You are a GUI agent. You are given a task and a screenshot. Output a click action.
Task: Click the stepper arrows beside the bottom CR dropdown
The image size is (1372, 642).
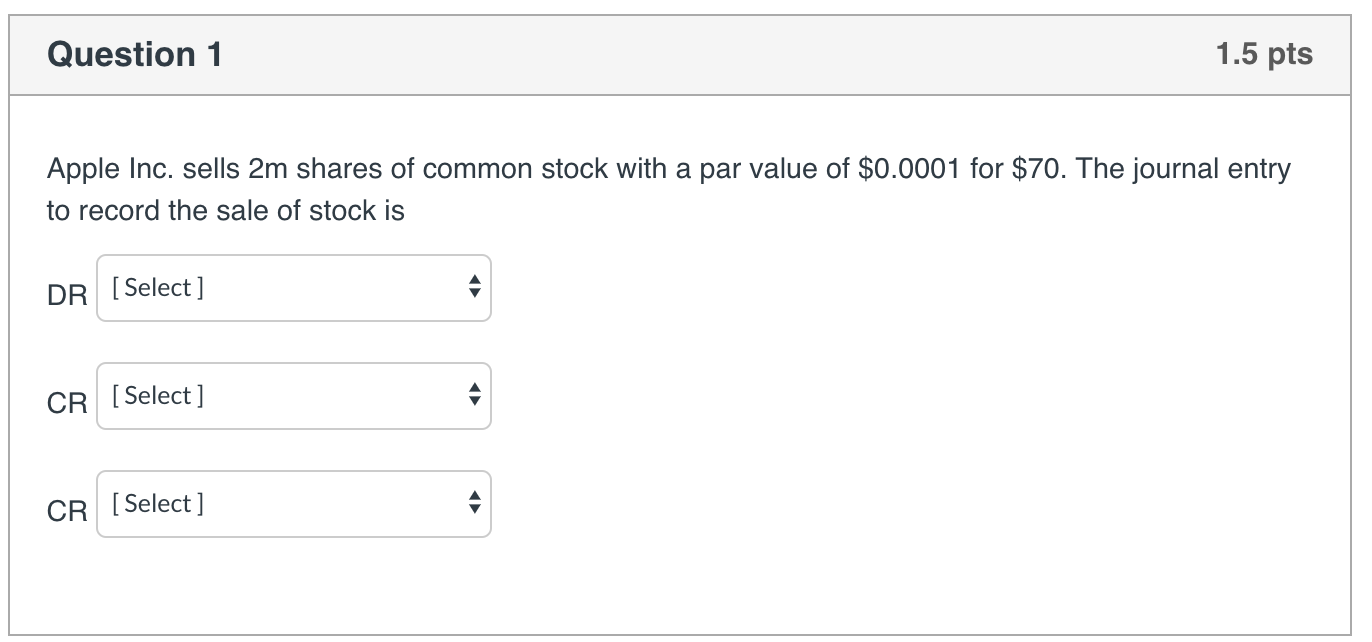473,504
